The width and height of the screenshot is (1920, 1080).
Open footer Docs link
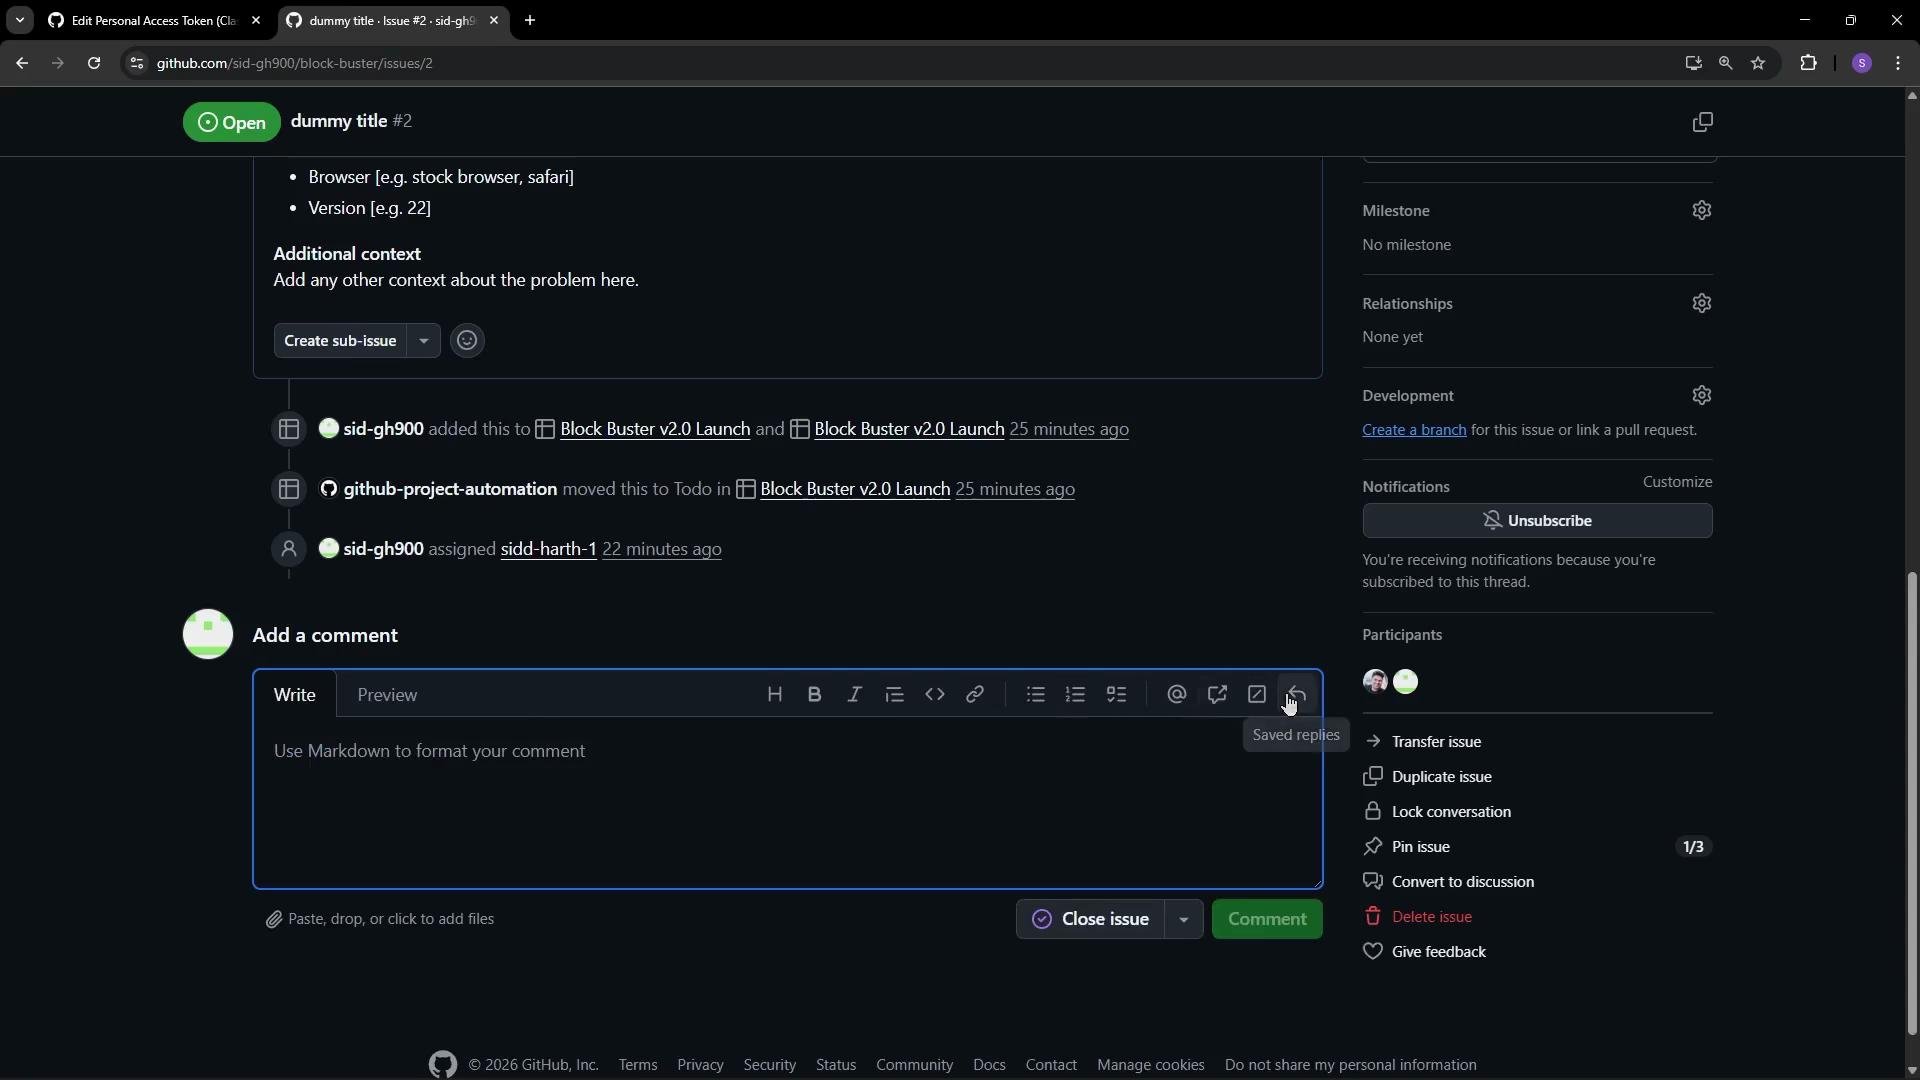(x=989, y=1065)
